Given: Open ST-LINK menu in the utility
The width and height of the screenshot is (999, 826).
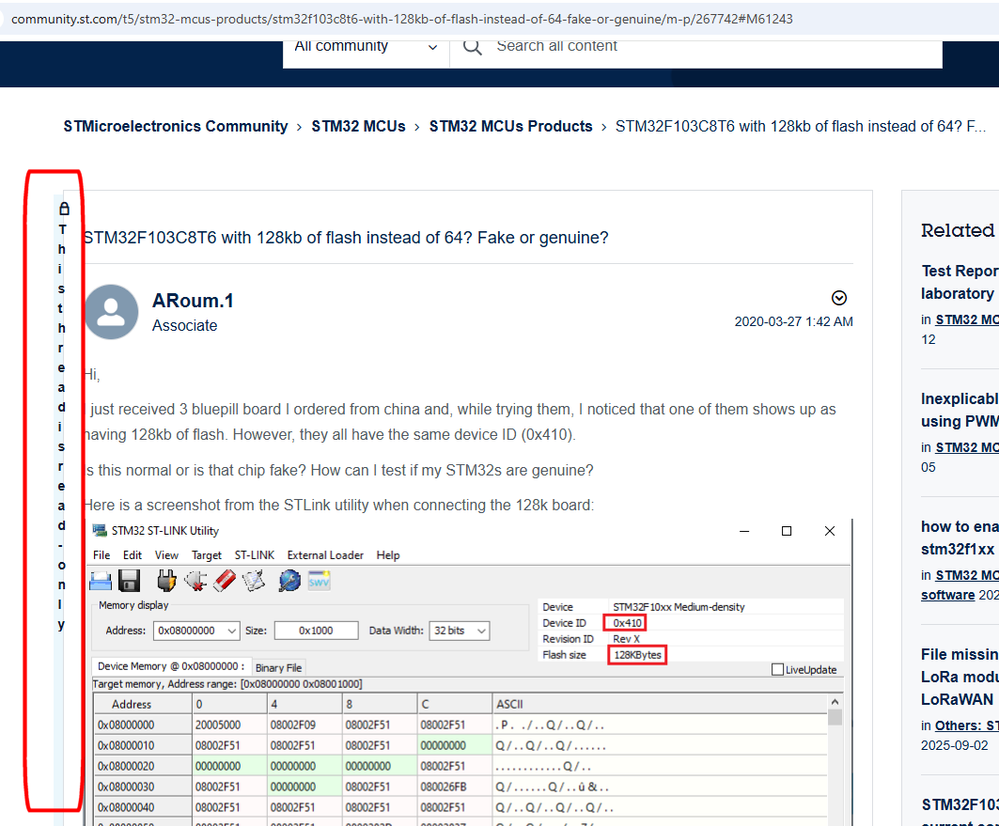Looking at the screenshot, I should pyautogui.click(x=254, y=555).
